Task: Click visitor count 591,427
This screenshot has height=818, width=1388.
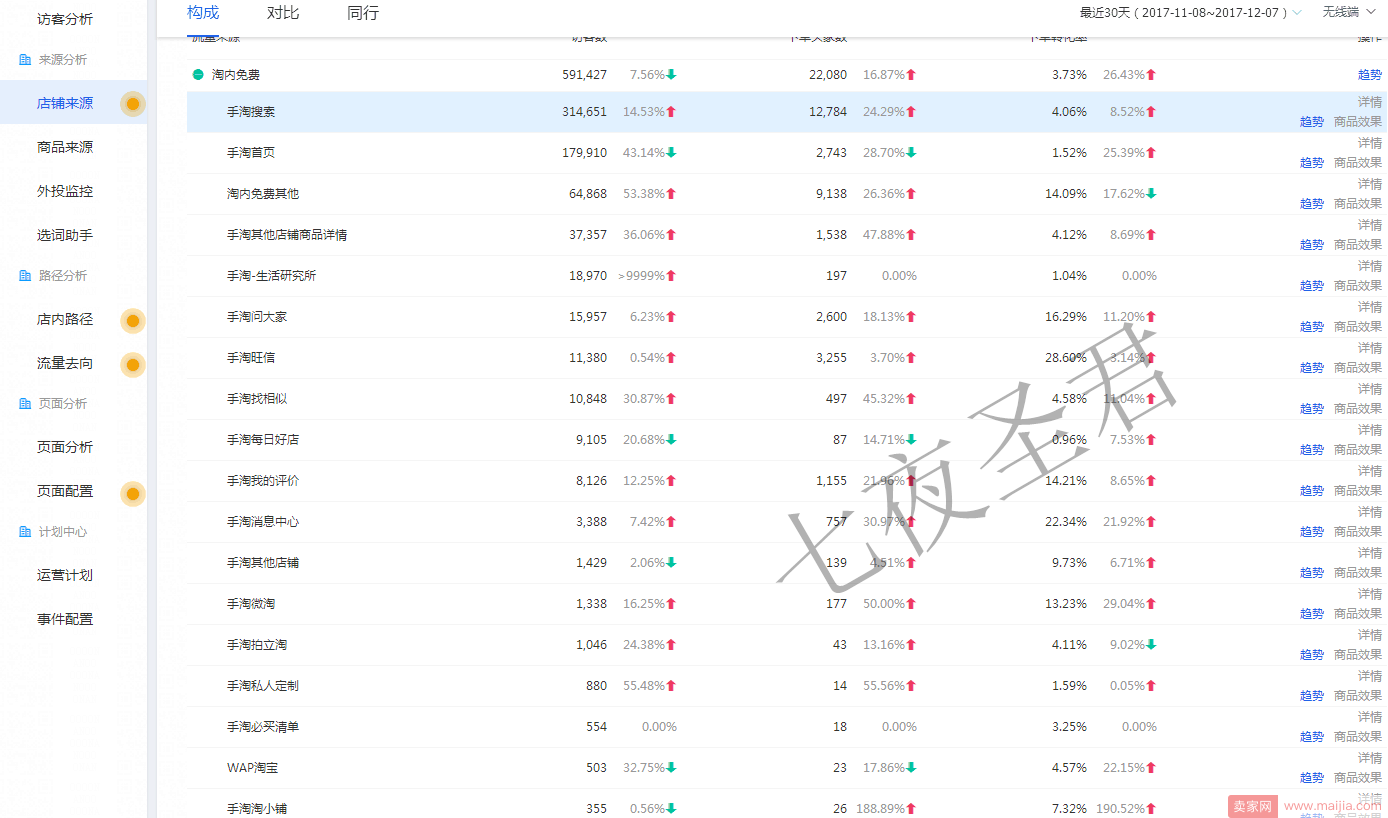Action: point(584,75)
